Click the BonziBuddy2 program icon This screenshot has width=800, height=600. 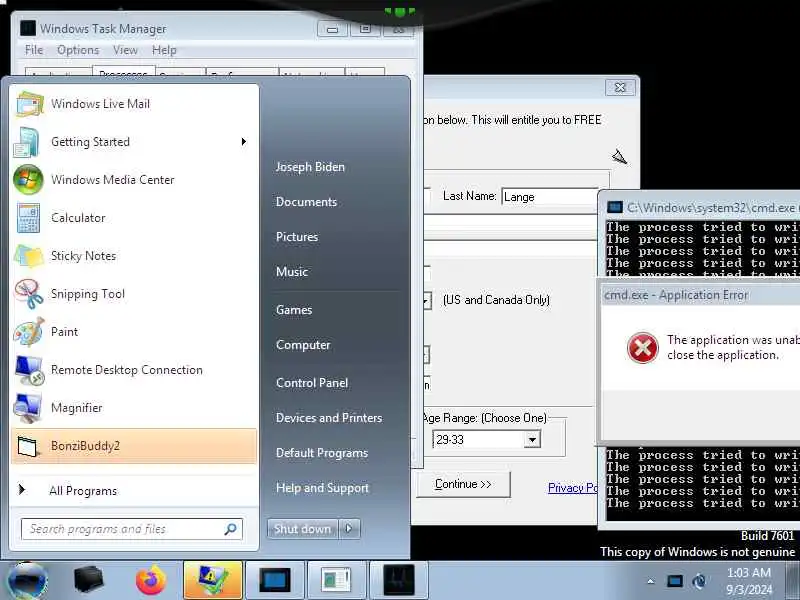[27, 446]
